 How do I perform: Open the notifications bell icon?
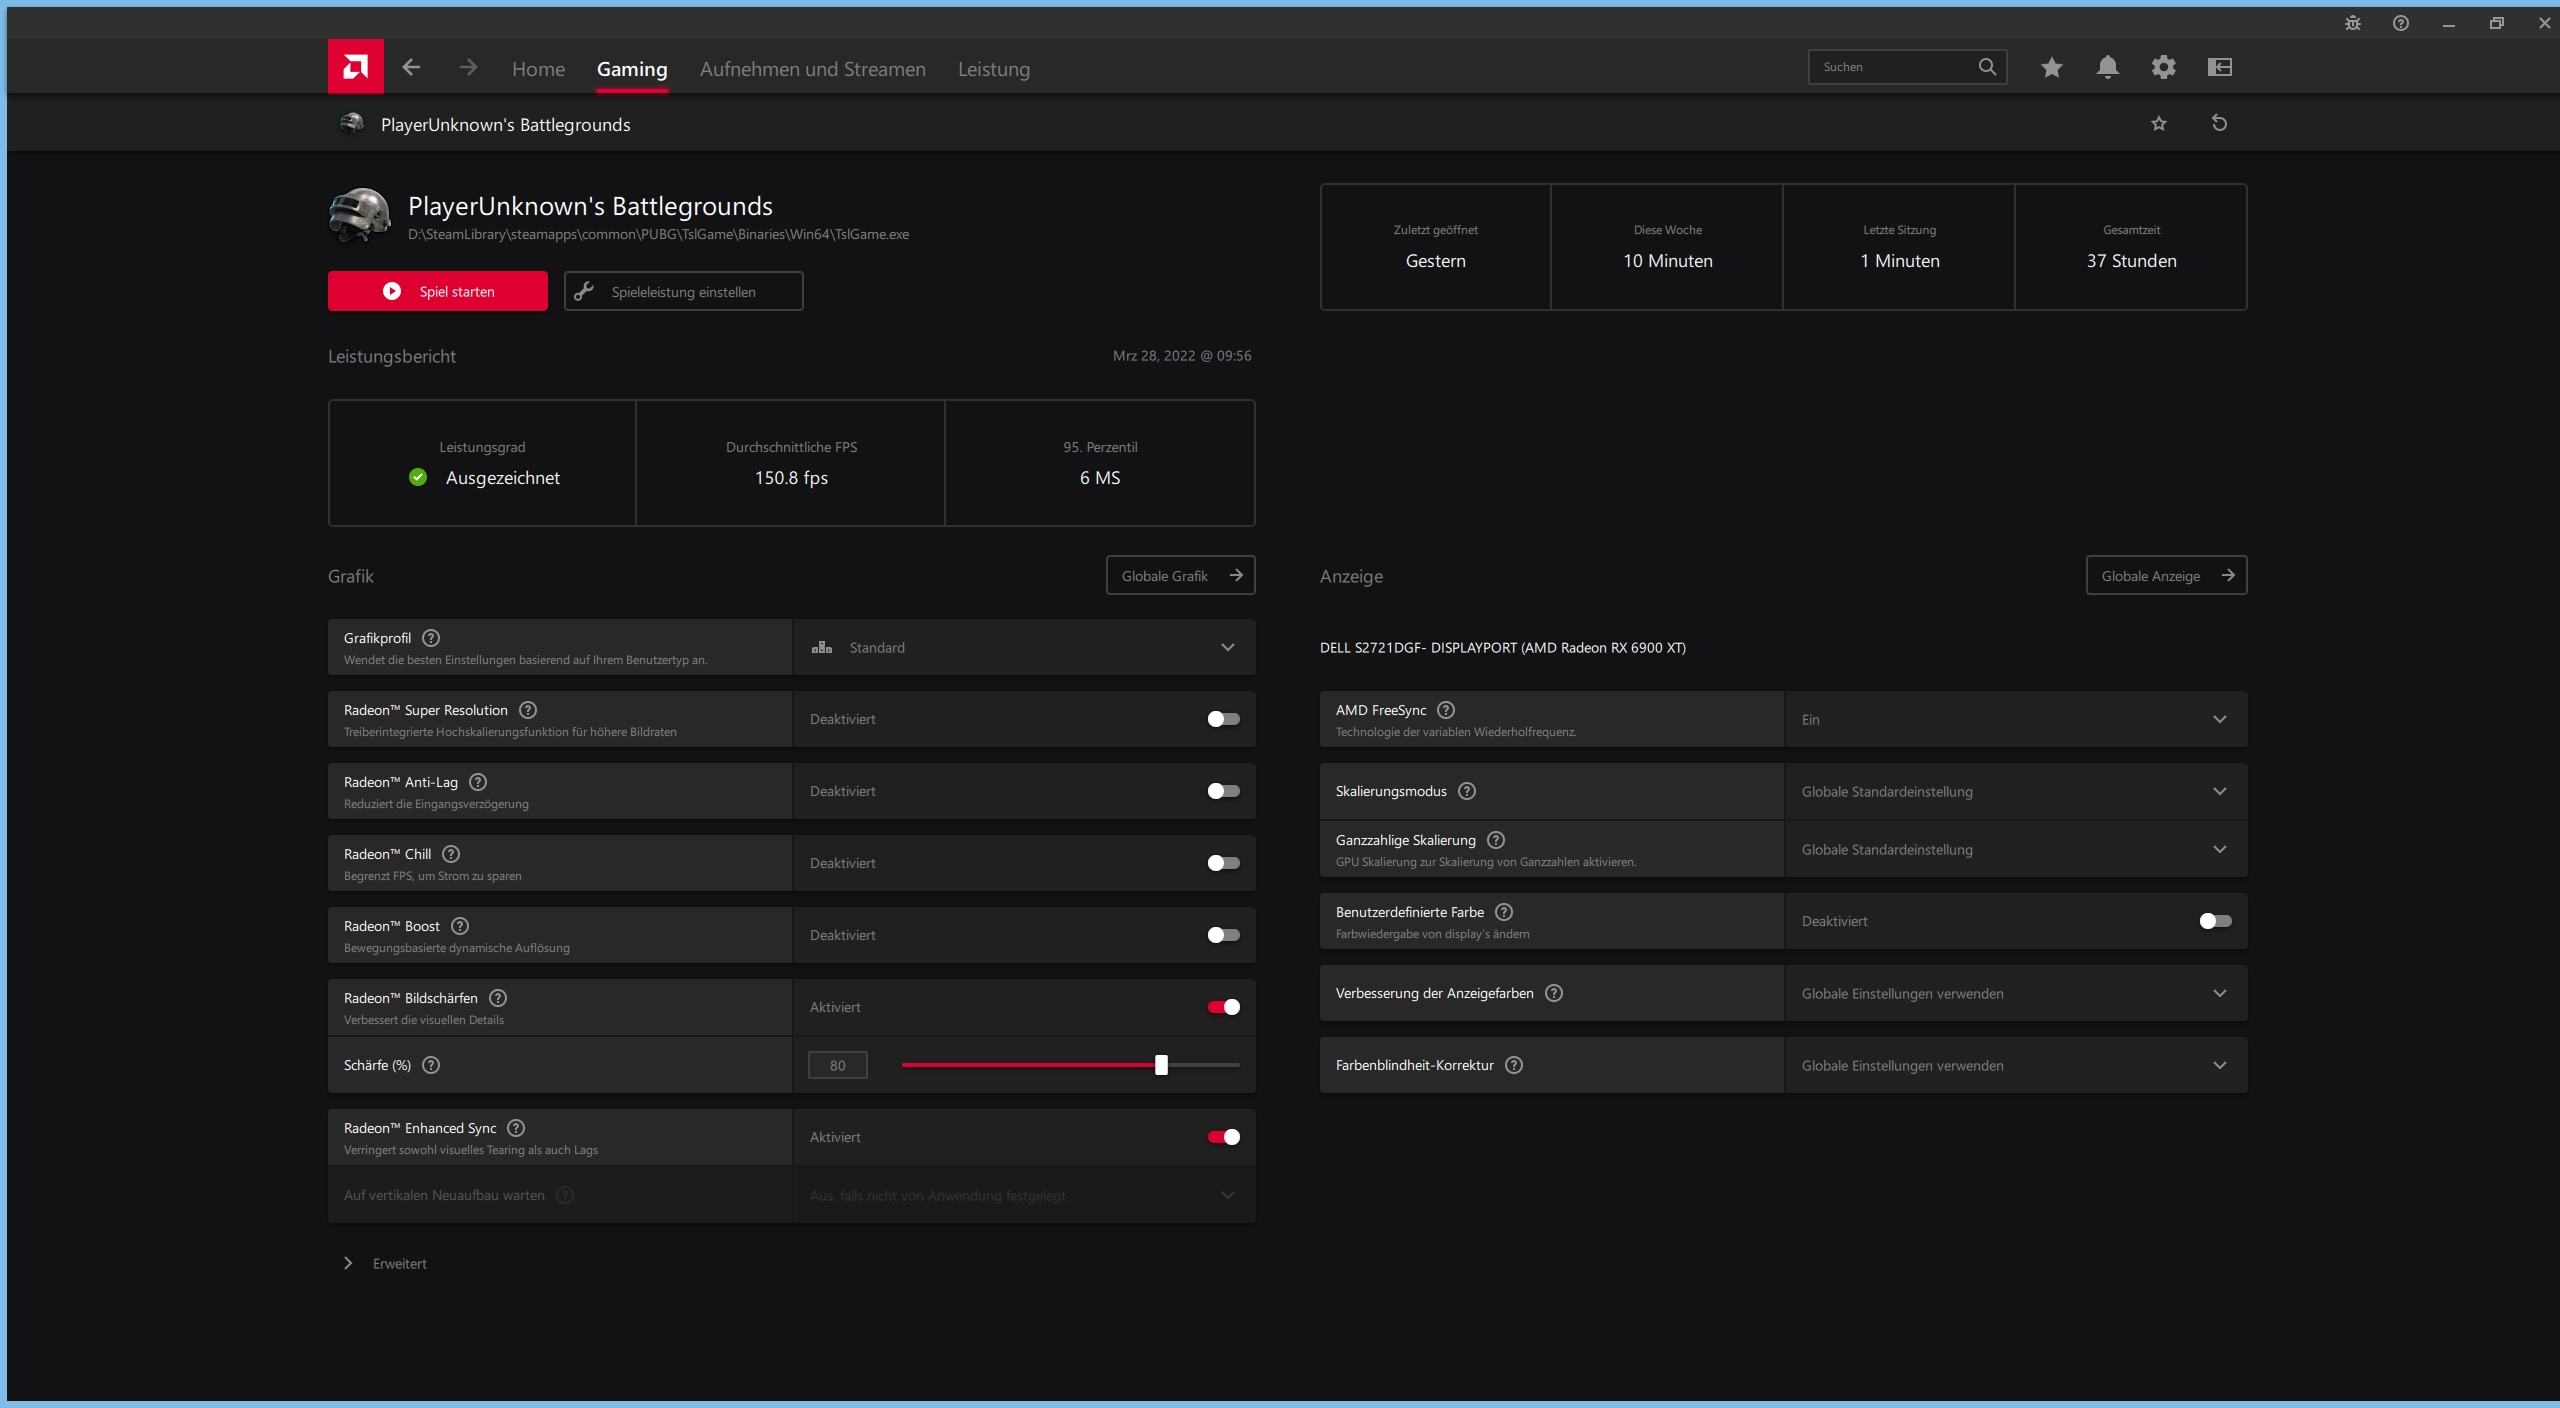pyautogui.click(x=2107, y=67)
